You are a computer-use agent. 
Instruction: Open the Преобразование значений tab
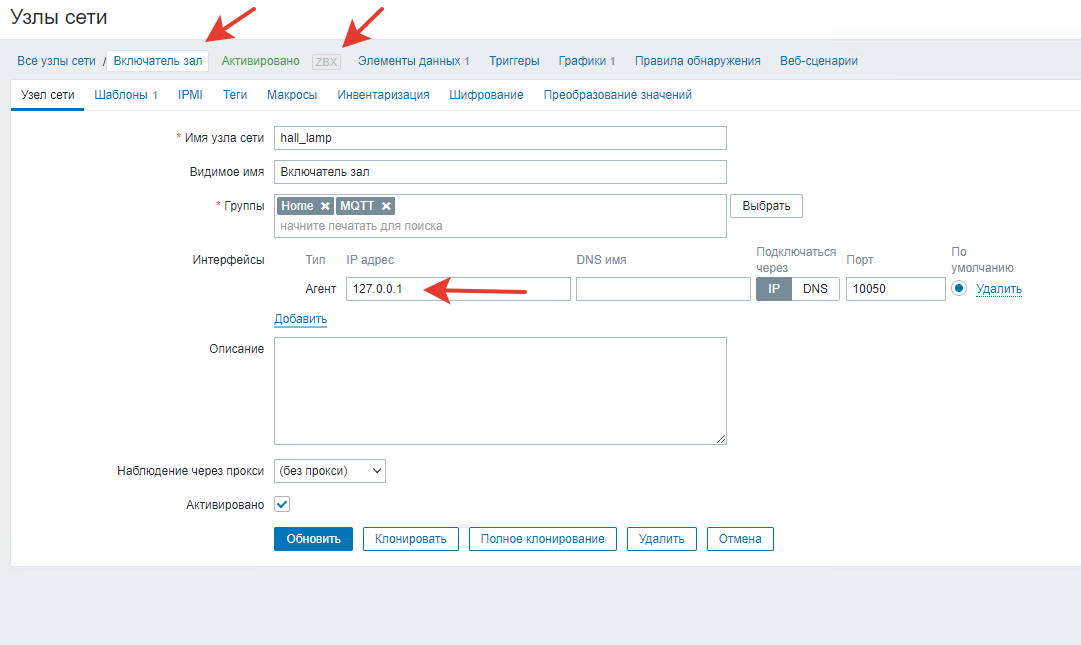(618, 95)
